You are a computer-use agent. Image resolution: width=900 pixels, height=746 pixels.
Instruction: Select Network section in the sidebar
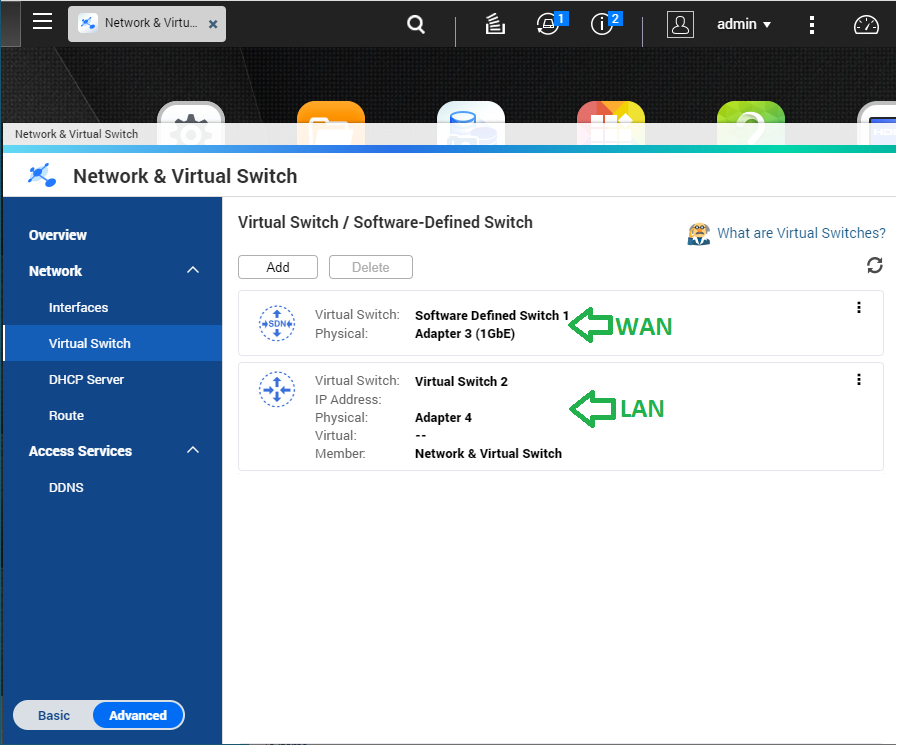55,271
